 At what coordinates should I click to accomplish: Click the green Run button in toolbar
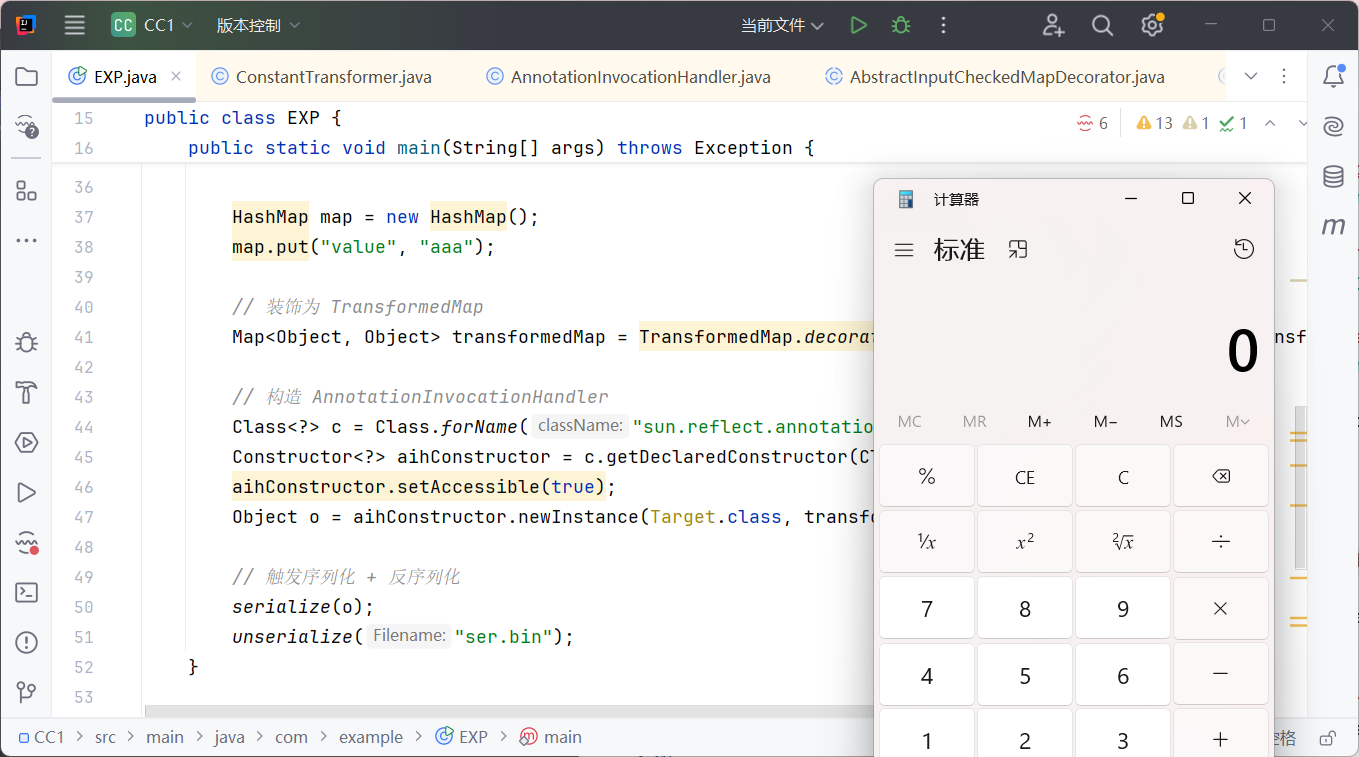click(x=858, y=26)
